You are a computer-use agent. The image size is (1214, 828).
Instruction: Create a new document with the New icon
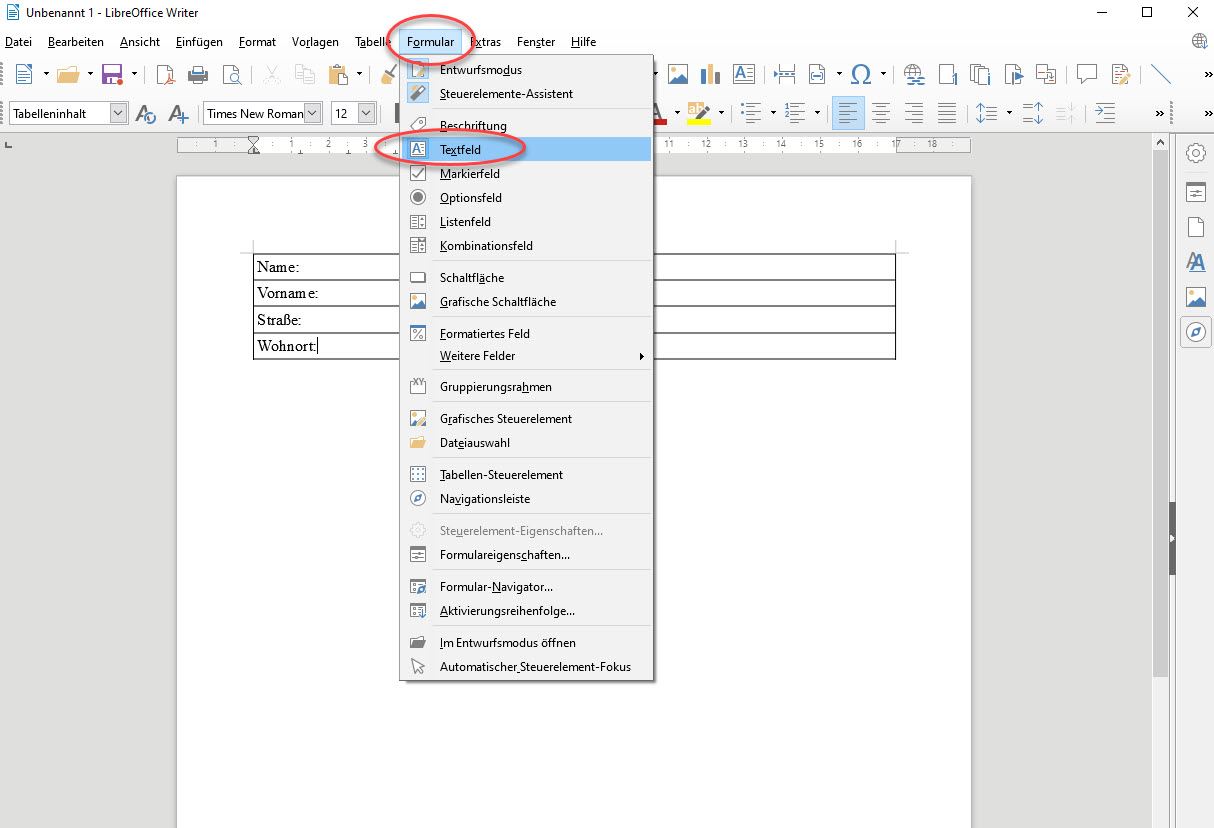coord(23,74)
